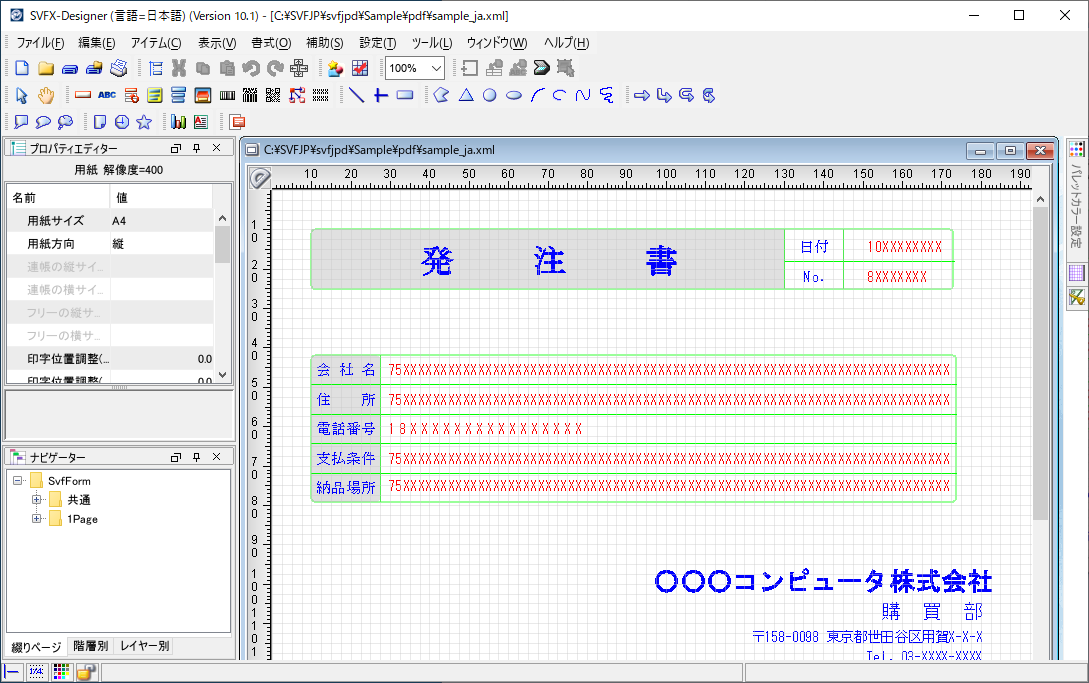Close the ナビゲーター panel

217,456
